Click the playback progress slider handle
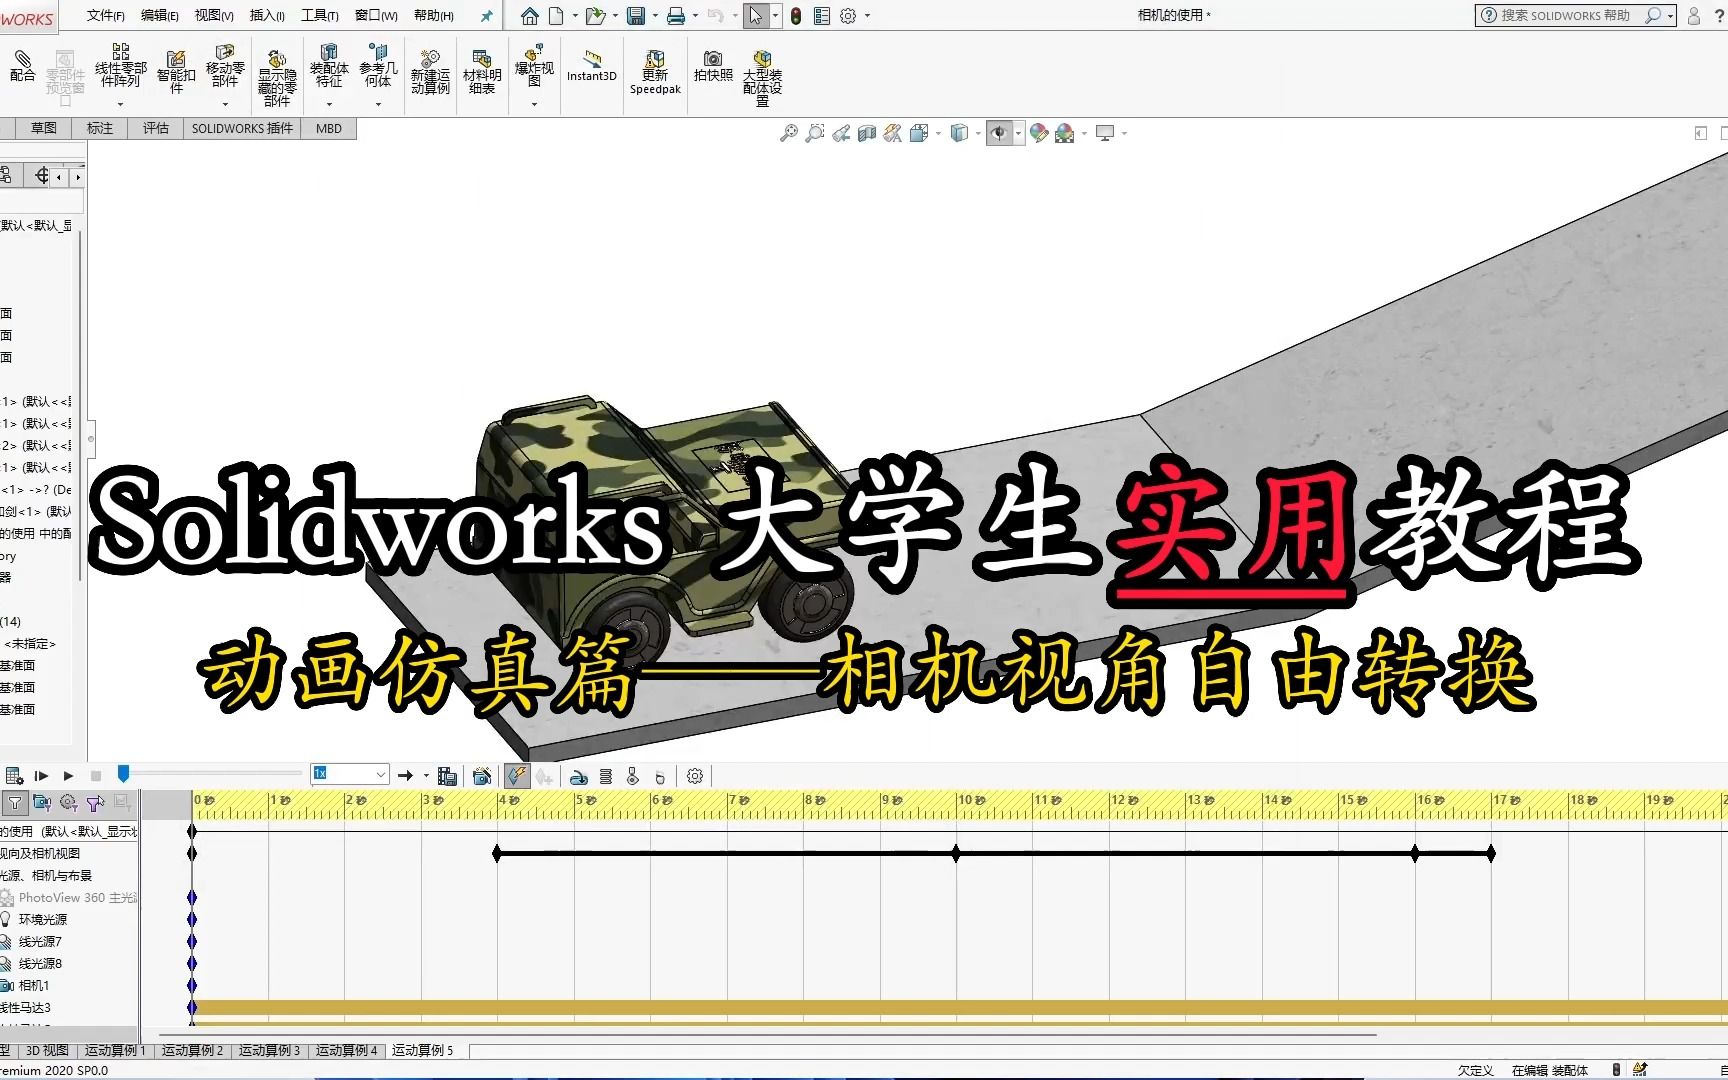This screenshot has height=1080, width=1728. pyautogui.click(x=123, y=774)
